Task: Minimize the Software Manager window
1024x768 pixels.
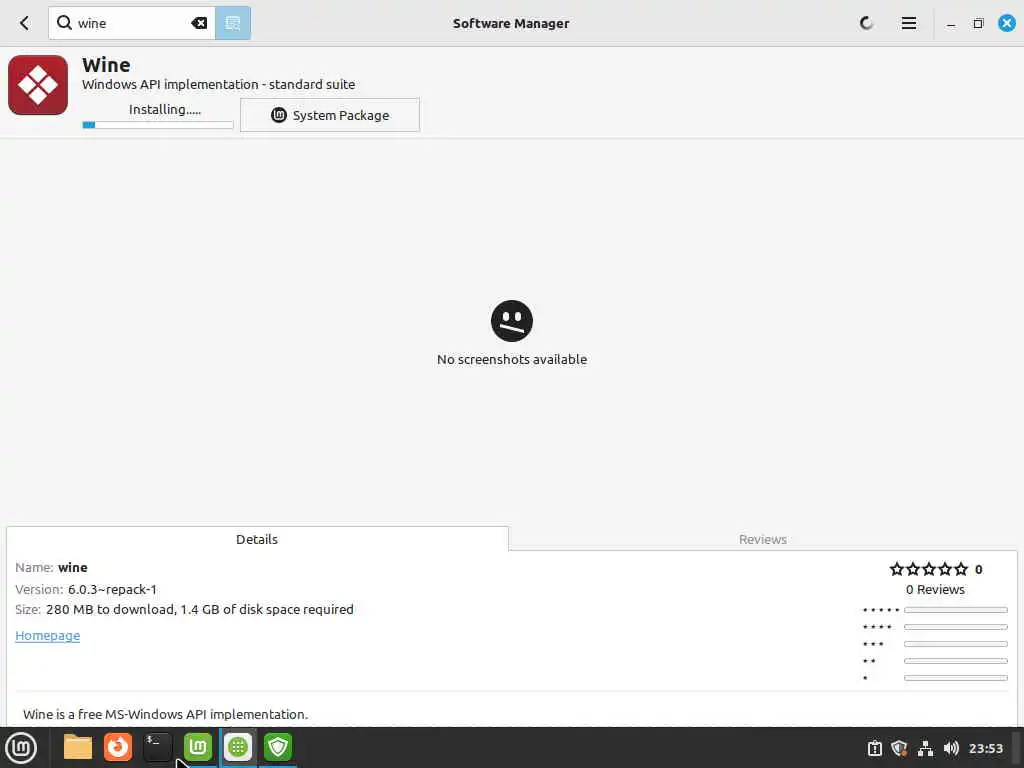Action: click(951, 24)
